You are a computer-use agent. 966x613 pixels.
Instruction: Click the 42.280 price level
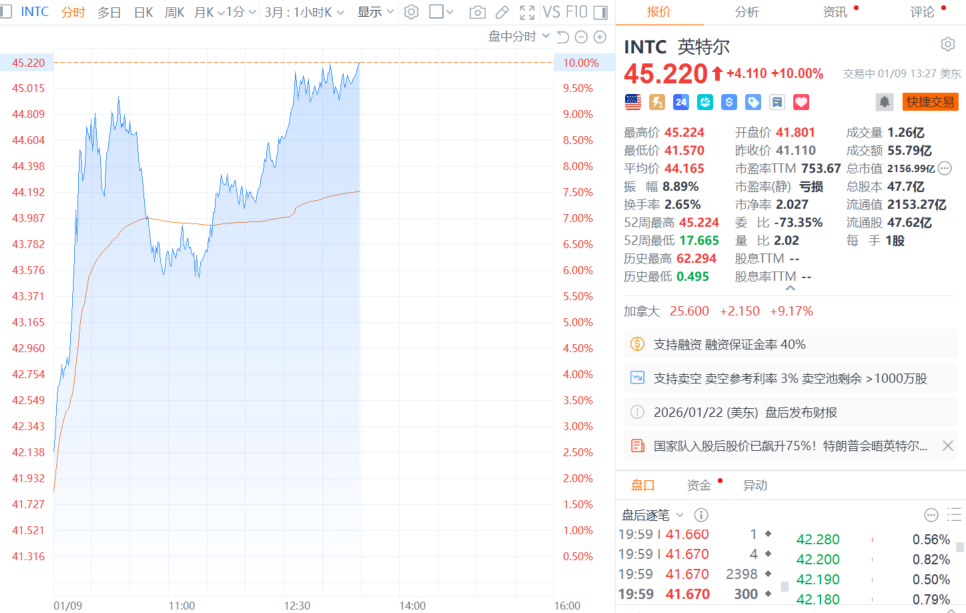pos(818,539)
